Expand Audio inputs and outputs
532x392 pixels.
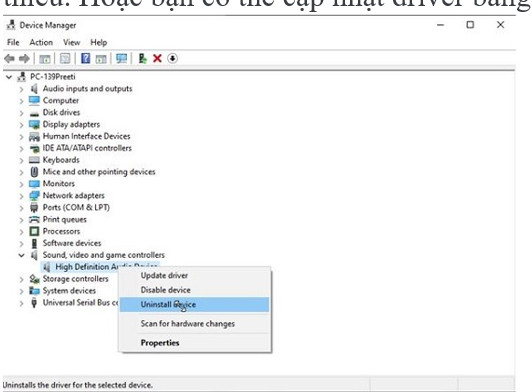21,89
